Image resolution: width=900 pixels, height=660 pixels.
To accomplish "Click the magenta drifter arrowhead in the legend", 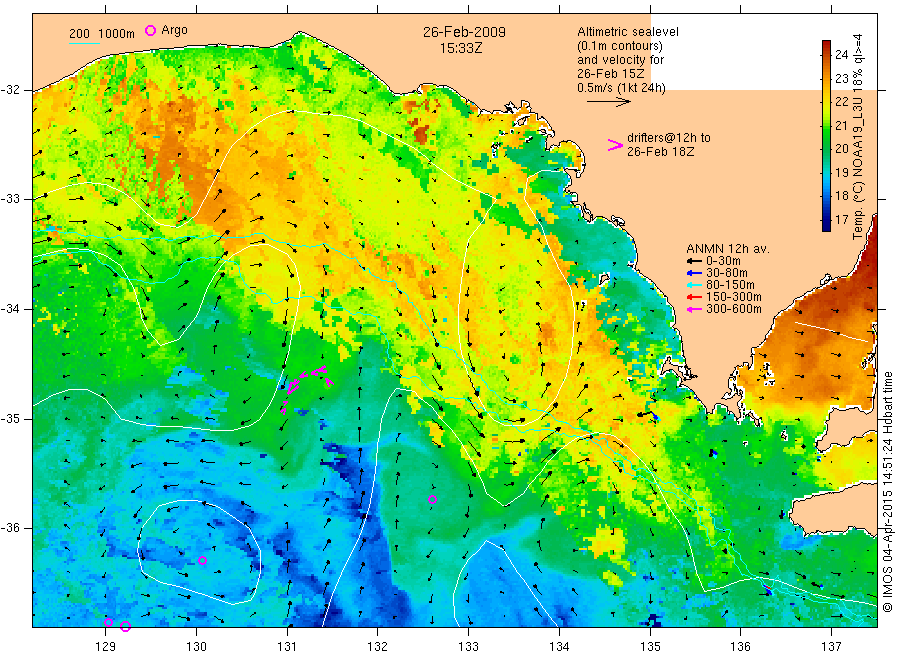I will pyautogui.click(x=615, y=145).
